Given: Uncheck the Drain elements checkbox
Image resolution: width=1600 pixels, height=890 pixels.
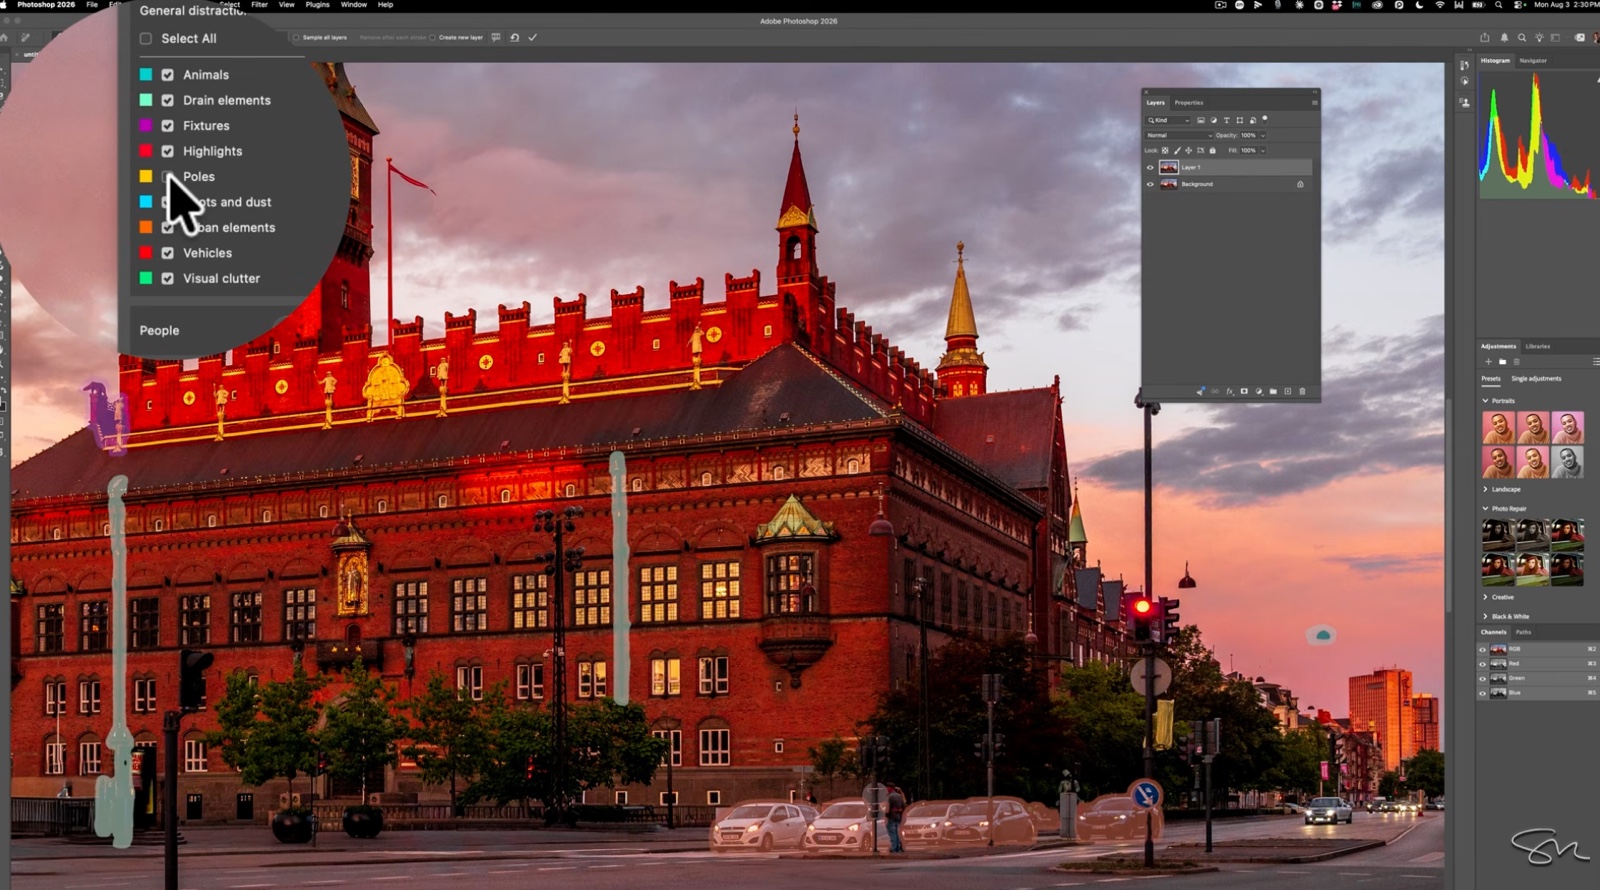Looking at the screenshot, I should pos(167,100).
